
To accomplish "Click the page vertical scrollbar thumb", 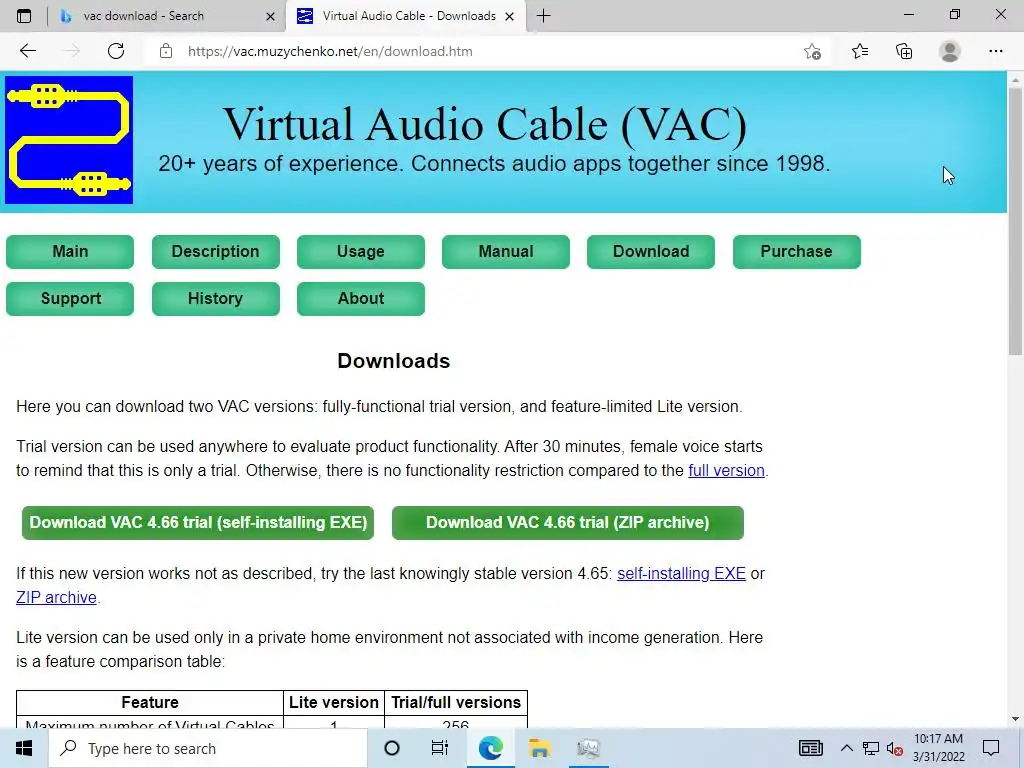I will point(1015,222).
